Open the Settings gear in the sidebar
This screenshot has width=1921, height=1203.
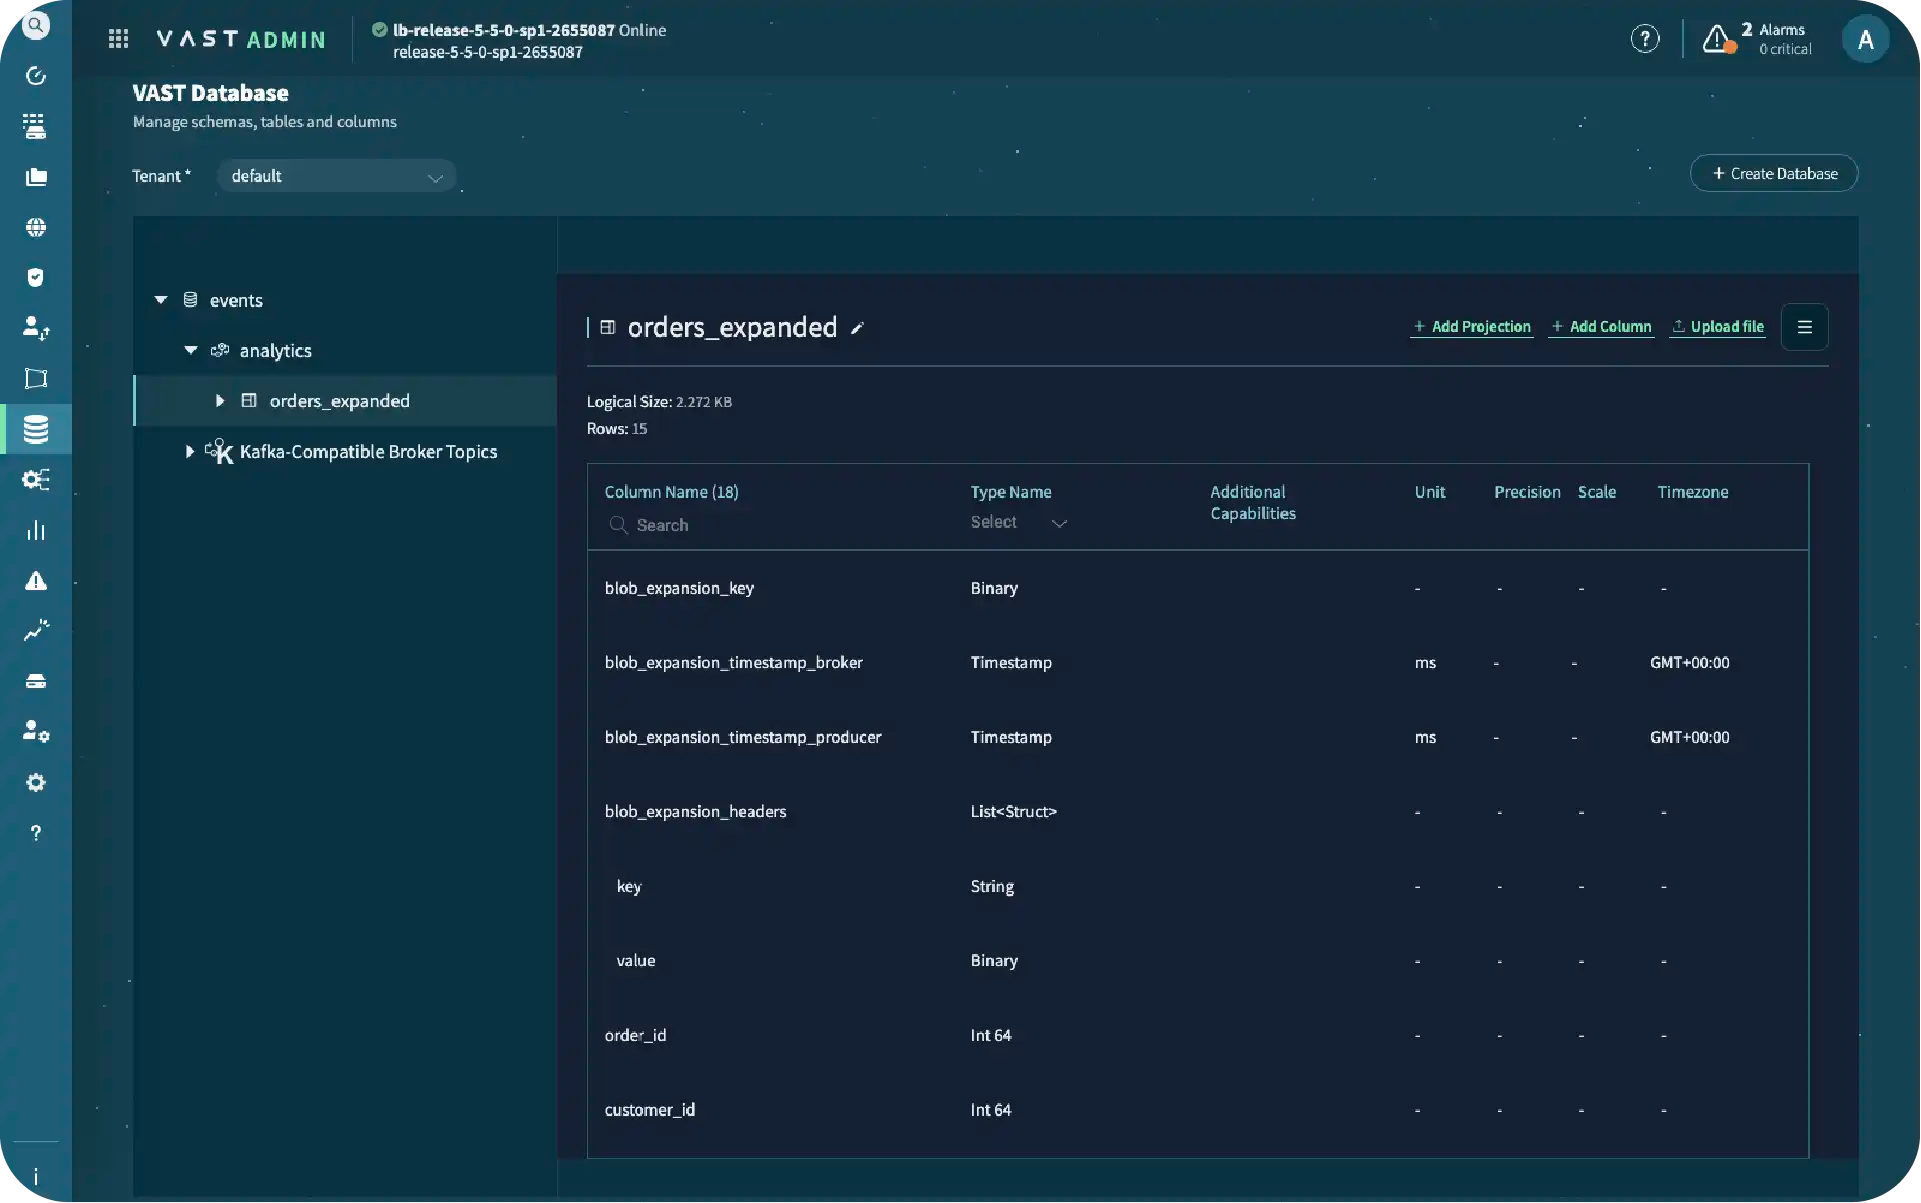click(36, 783)
